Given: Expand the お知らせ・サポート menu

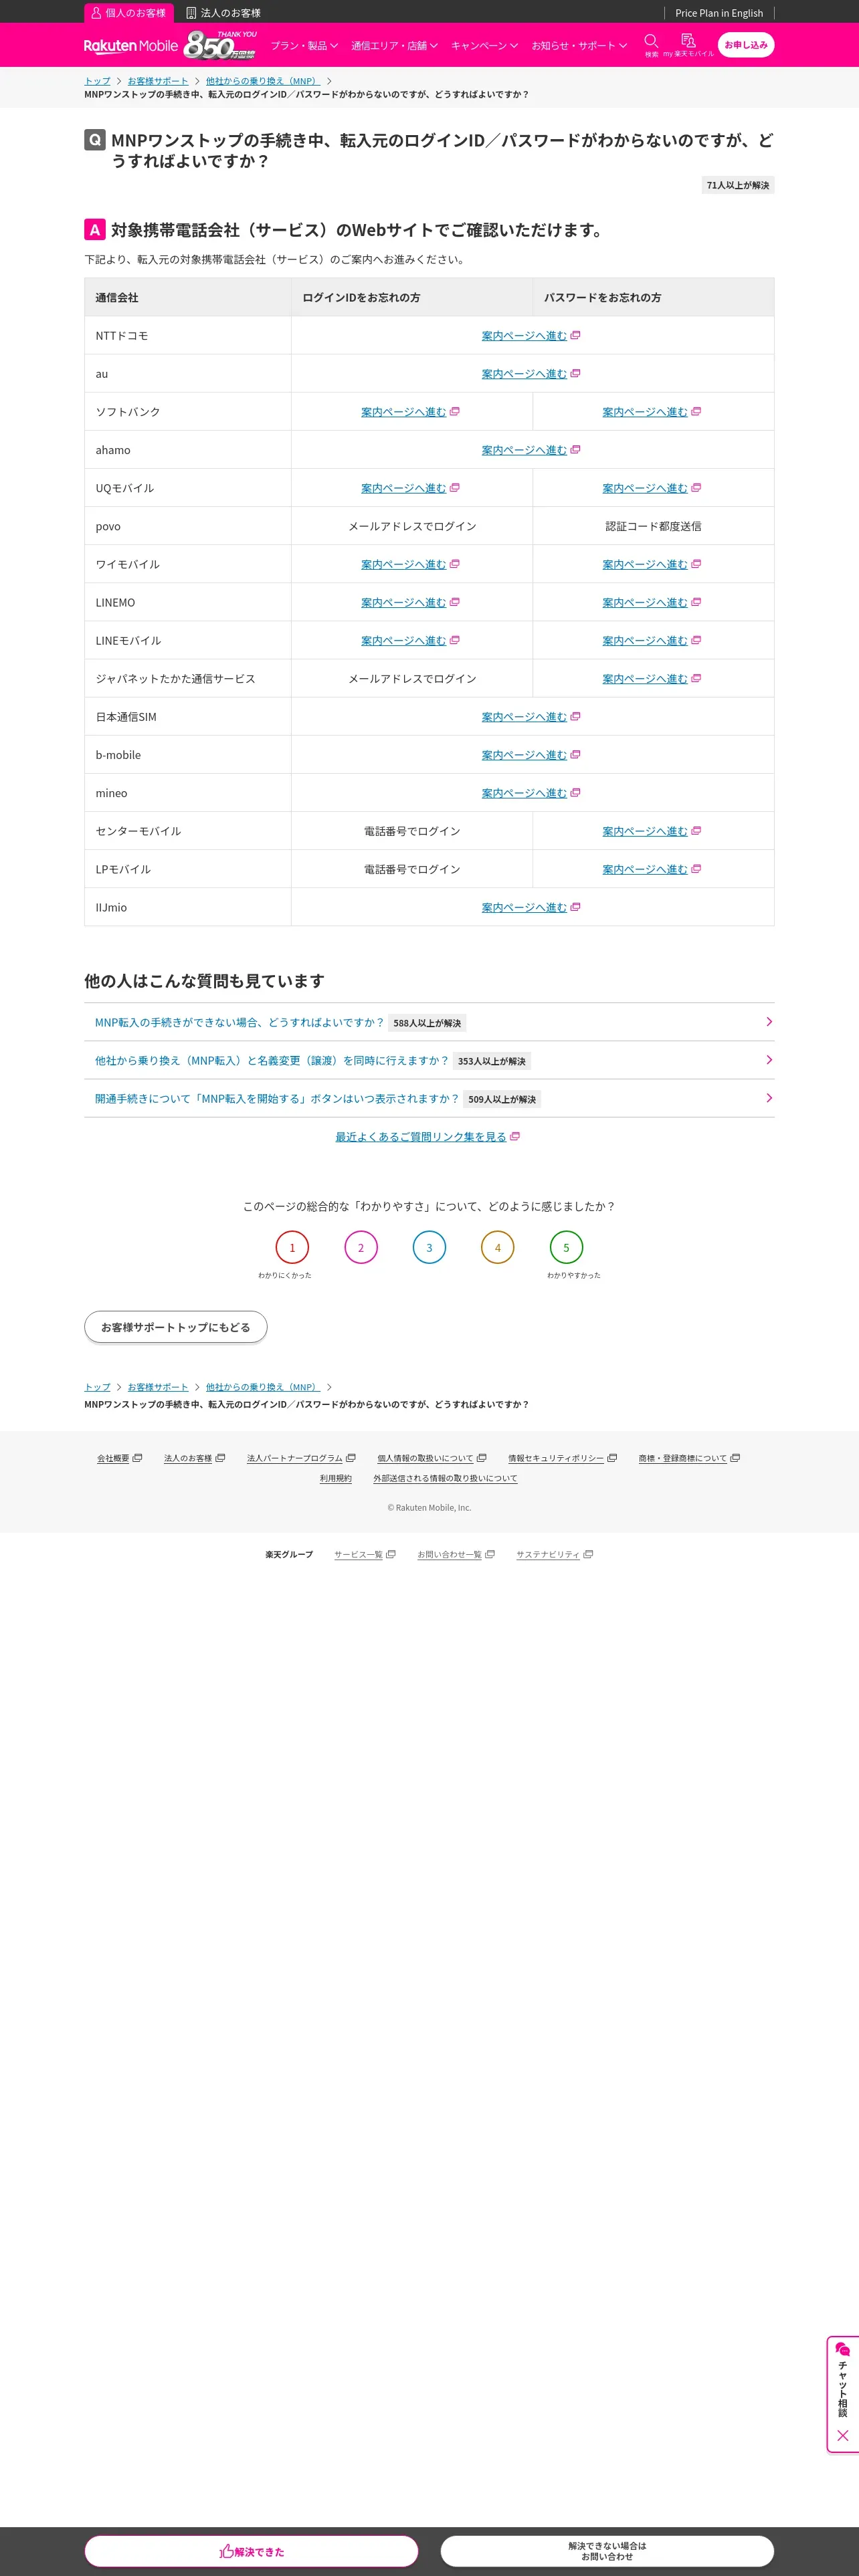Looking at the screenshot, I should (x=579, y=45).
